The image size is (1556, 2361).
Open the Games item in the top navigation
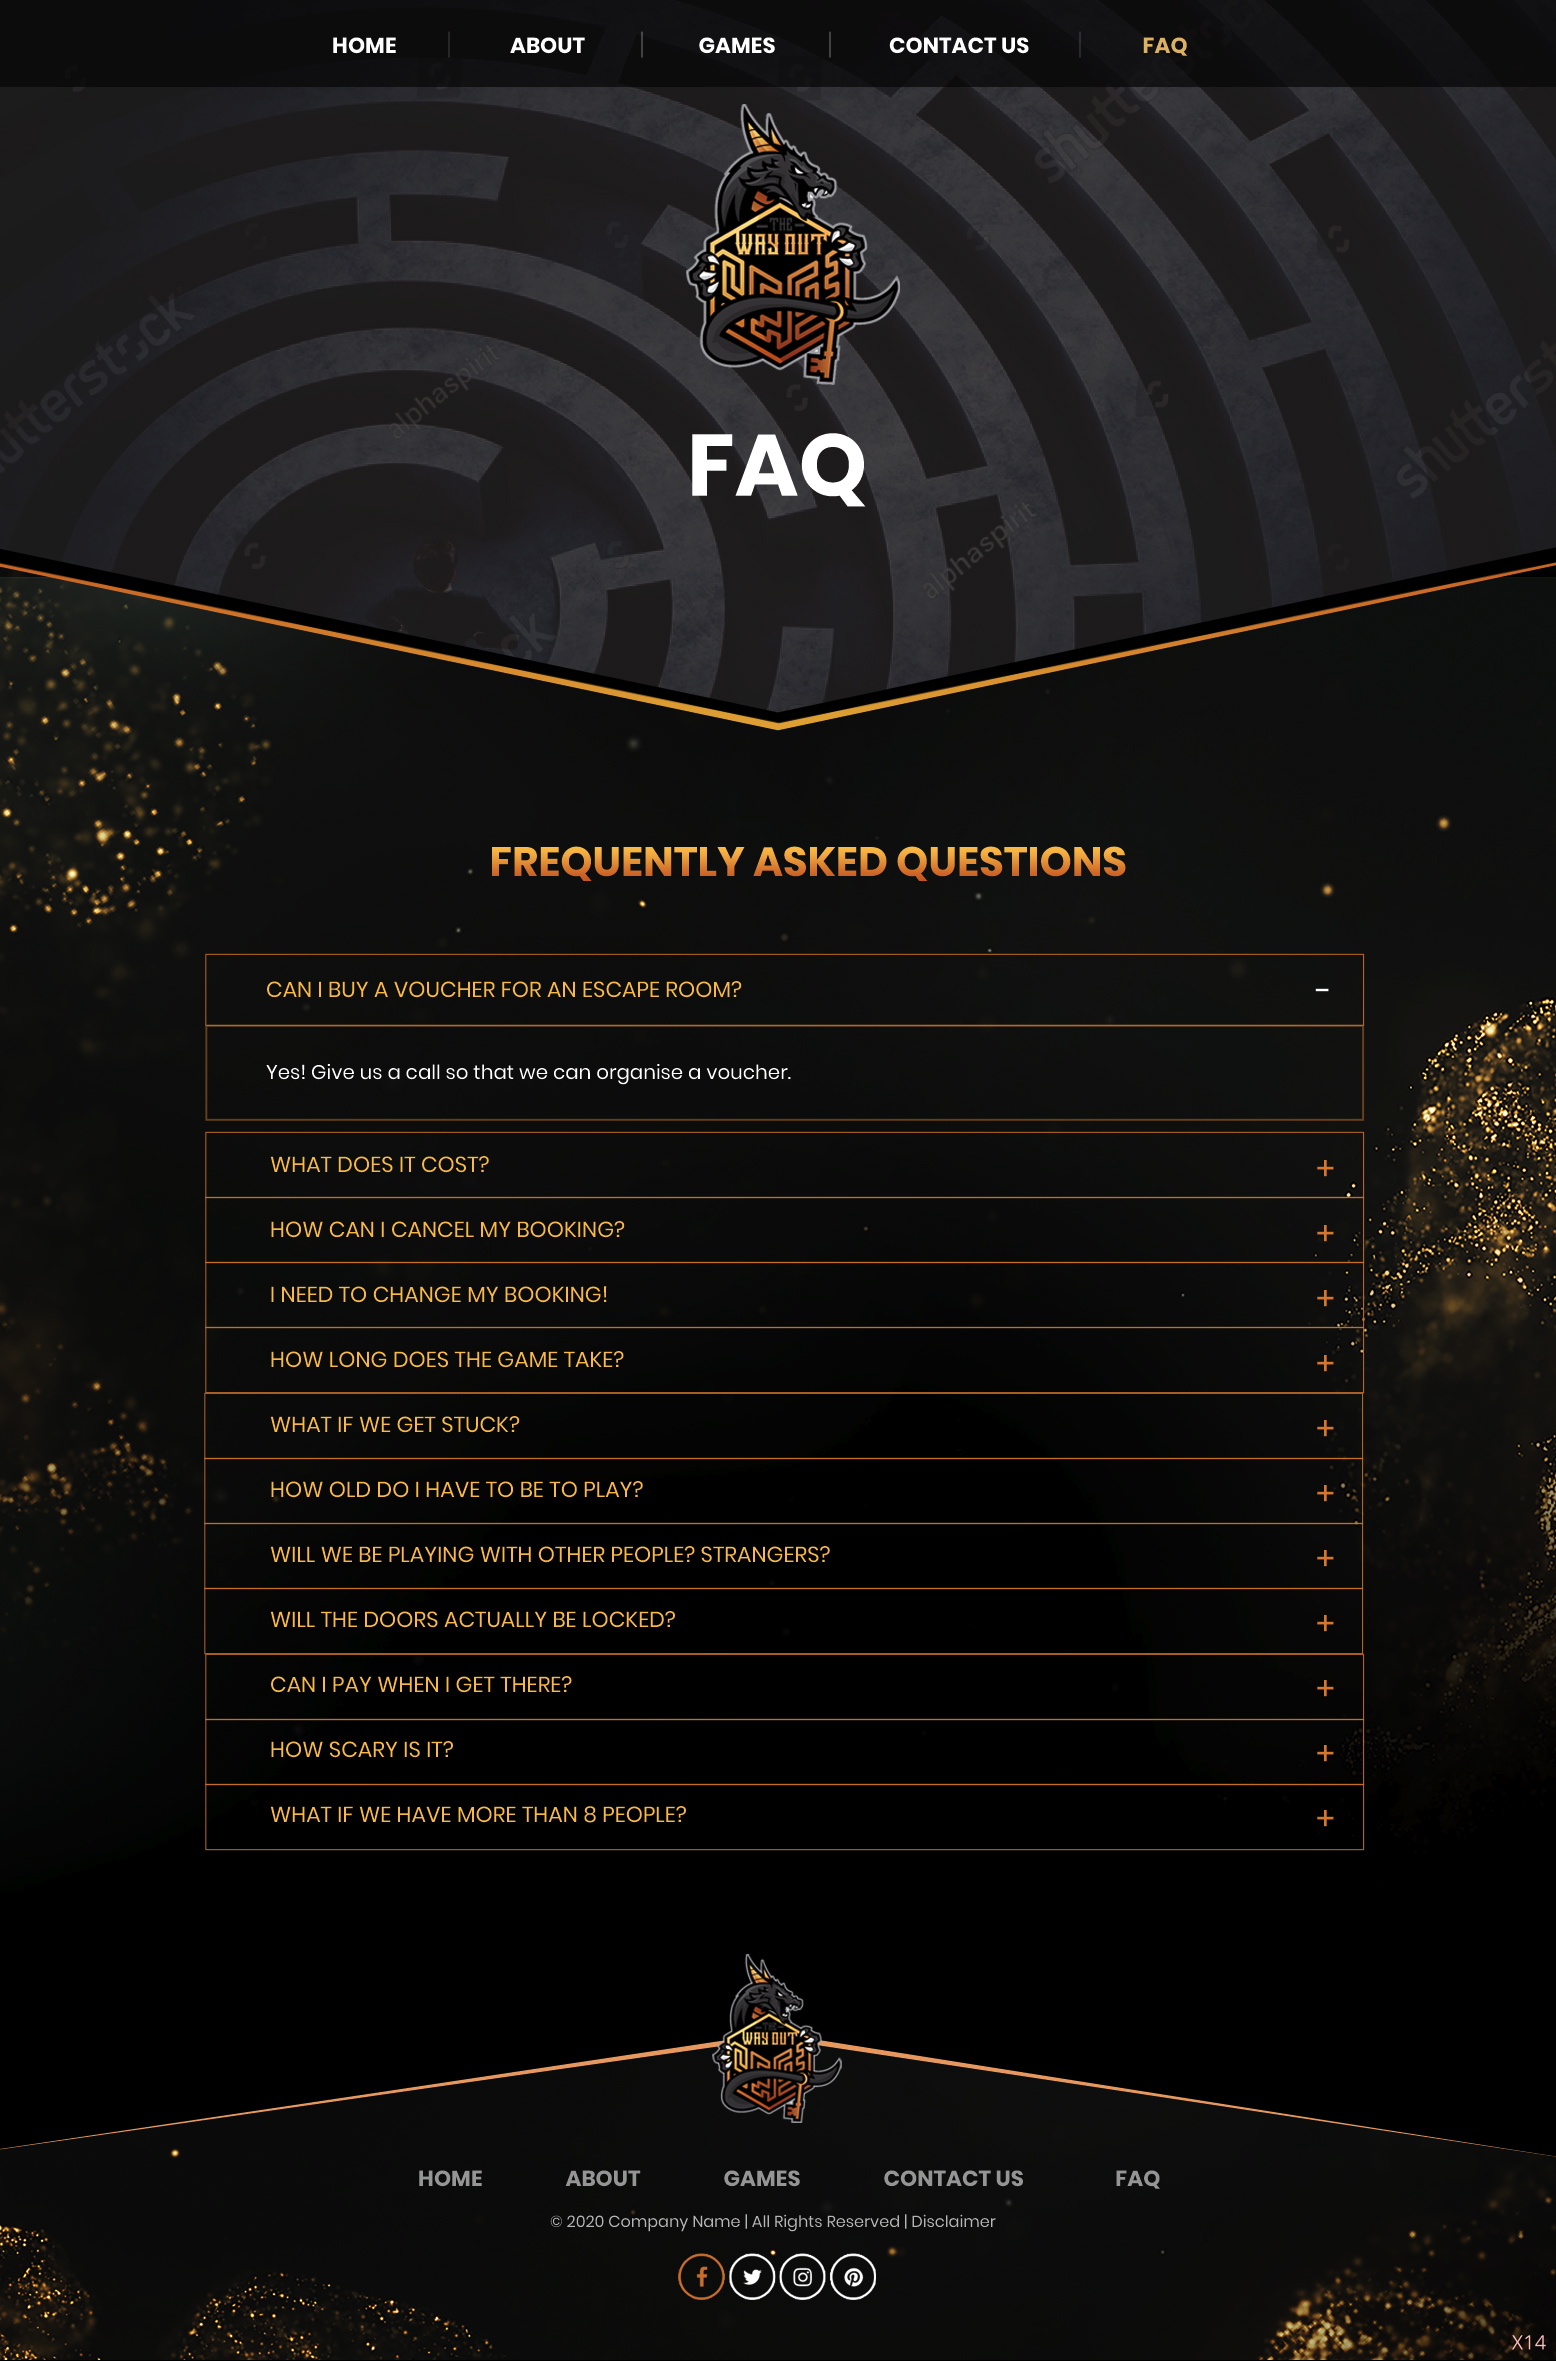(x=737, y=45)
